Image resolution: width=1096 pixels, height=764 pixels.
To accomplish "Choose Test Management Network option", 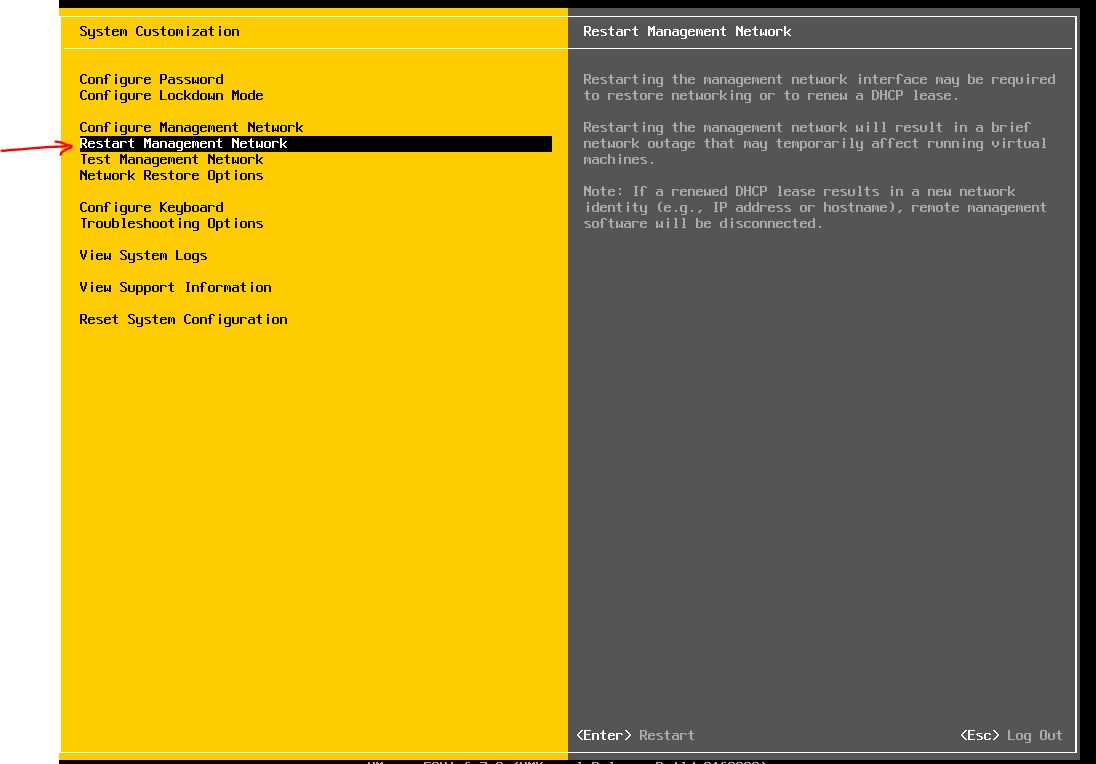I will [171, 159].
